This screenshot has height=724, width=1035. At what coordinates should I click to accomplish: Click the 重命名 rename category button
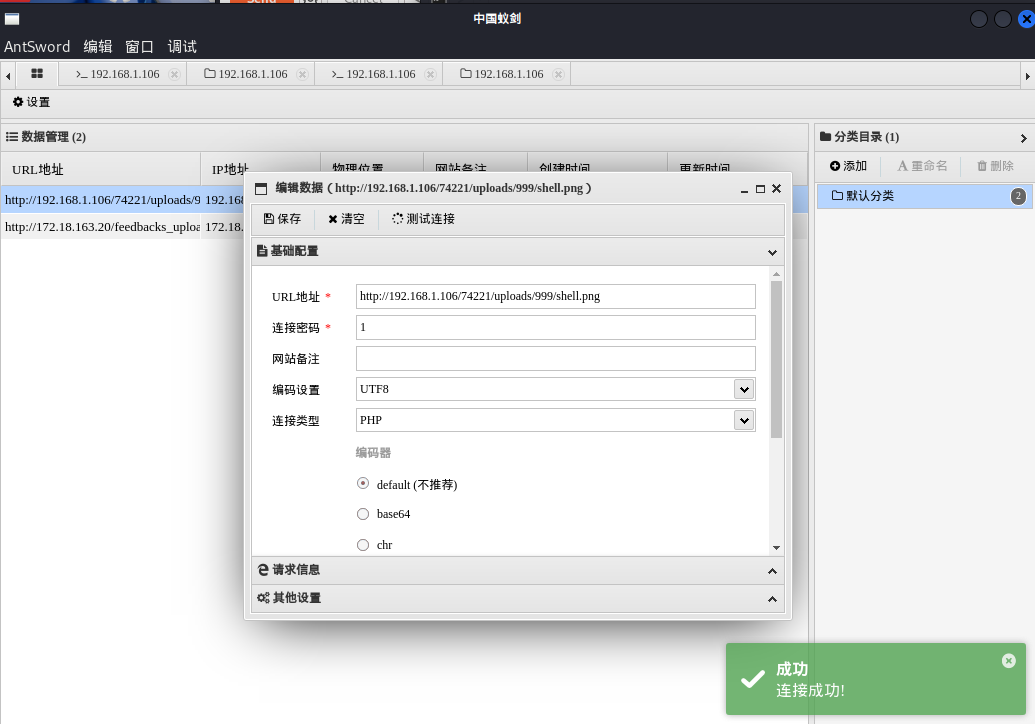[x=922, y=166]
